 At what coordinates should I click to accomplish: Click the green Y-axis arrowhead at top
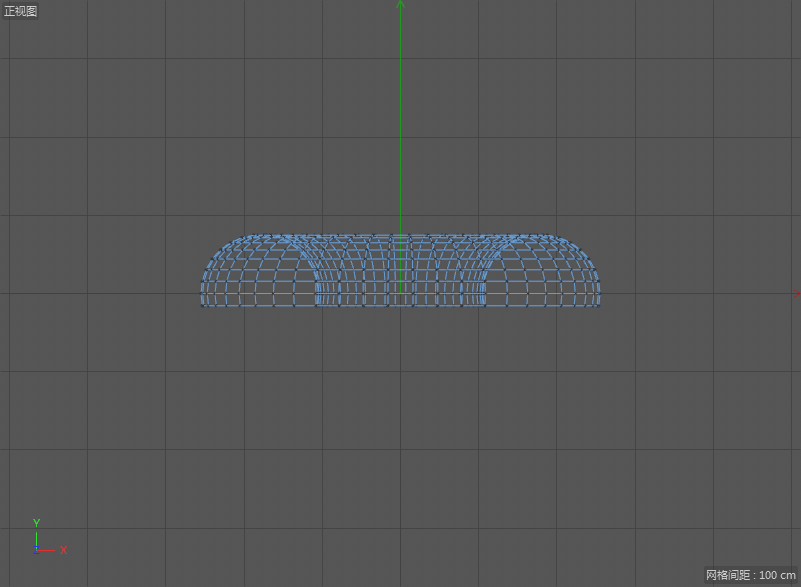tap(400, 5)
